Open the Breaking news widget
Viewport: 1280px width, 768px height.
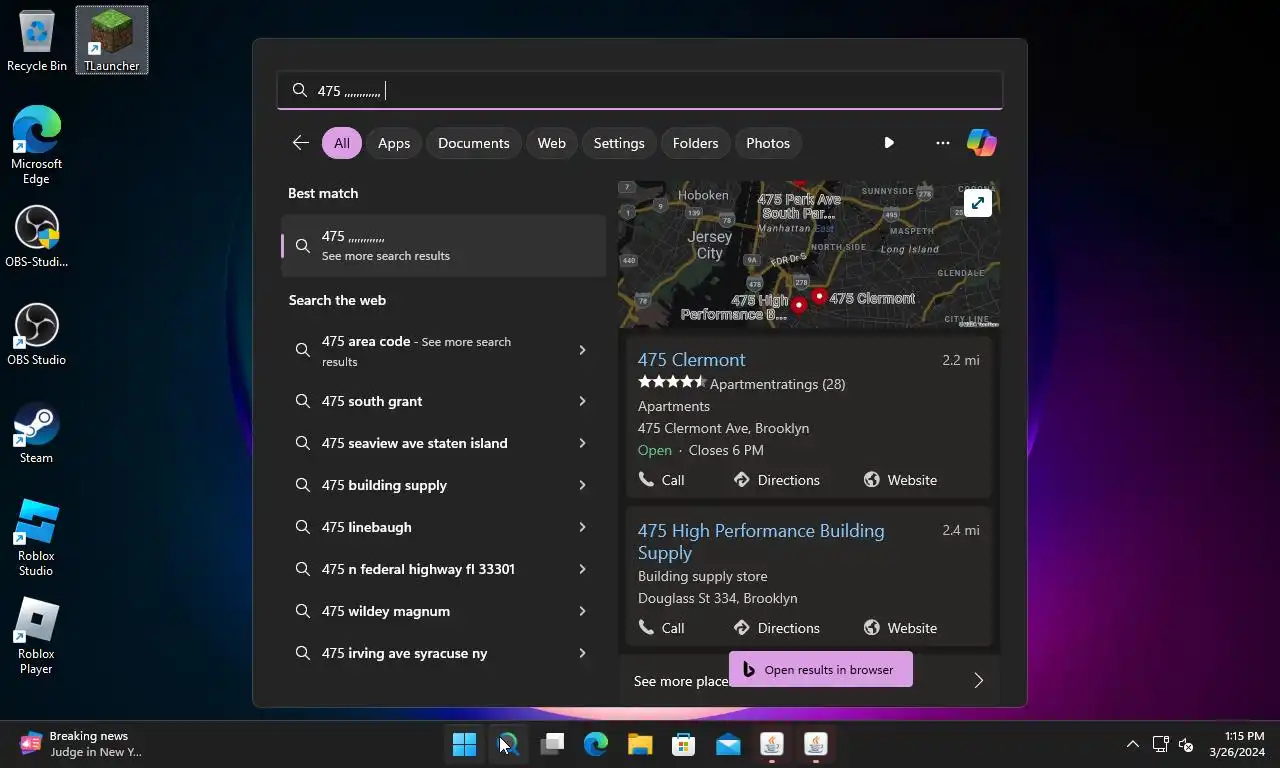(82, 744)
